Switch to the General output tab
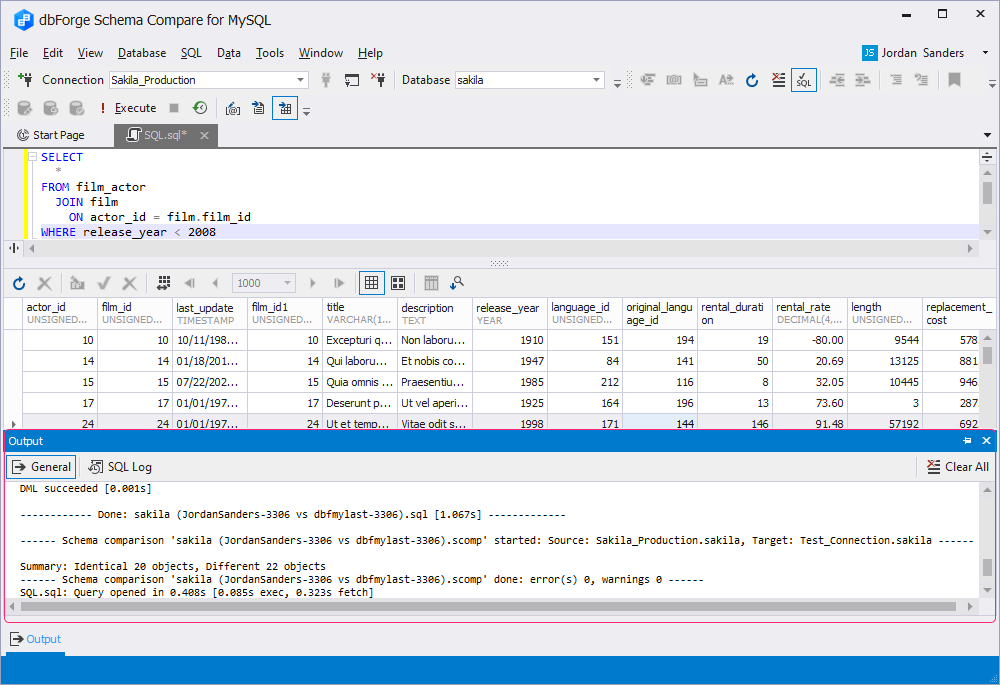Screen dimensions: 1000x685 pyautogui.click(x=41, y=467)
